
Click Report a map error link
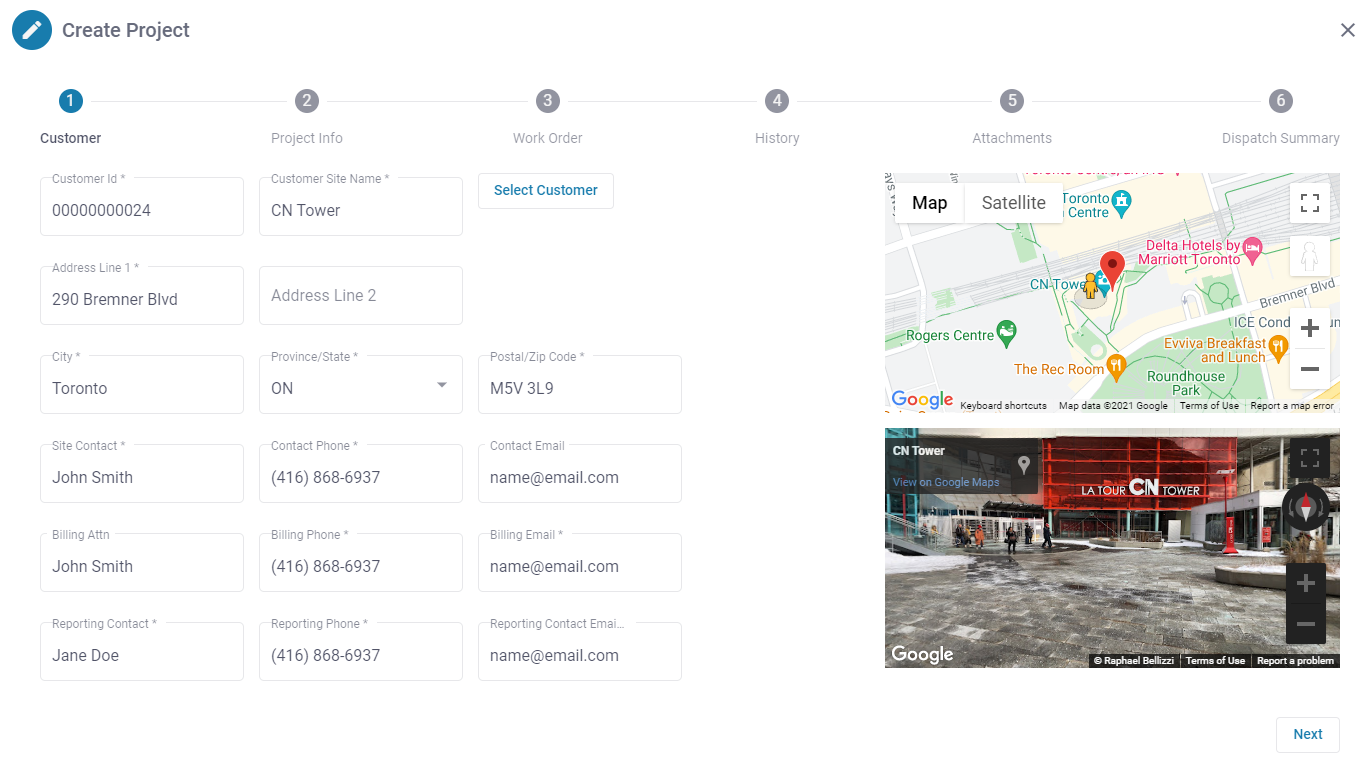pyautogui.click(x=1292, y=406)
